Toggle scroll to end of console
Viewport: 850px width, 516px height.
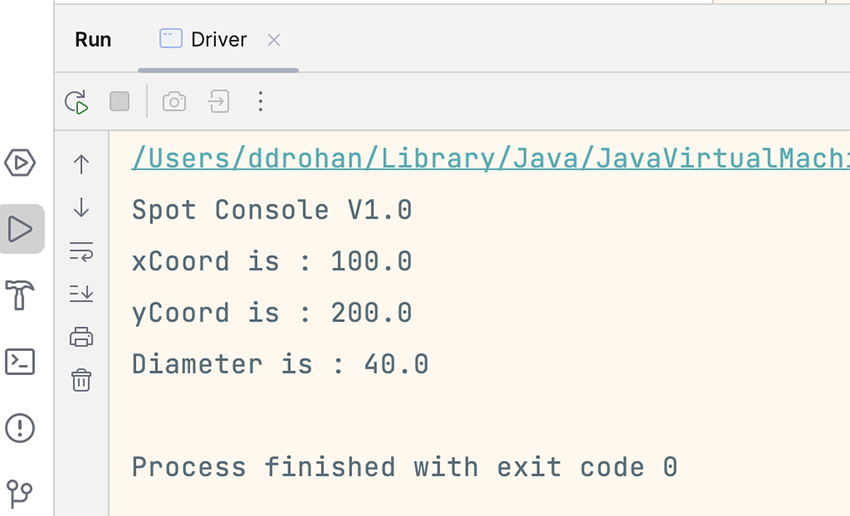pyautogui.click(x=81, y=293)
